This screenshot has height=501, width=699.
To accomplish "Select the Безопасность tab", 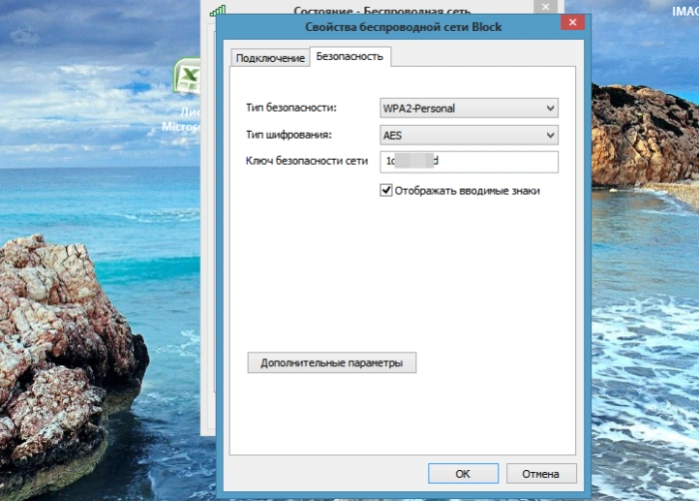I will [x=350, y=57].
